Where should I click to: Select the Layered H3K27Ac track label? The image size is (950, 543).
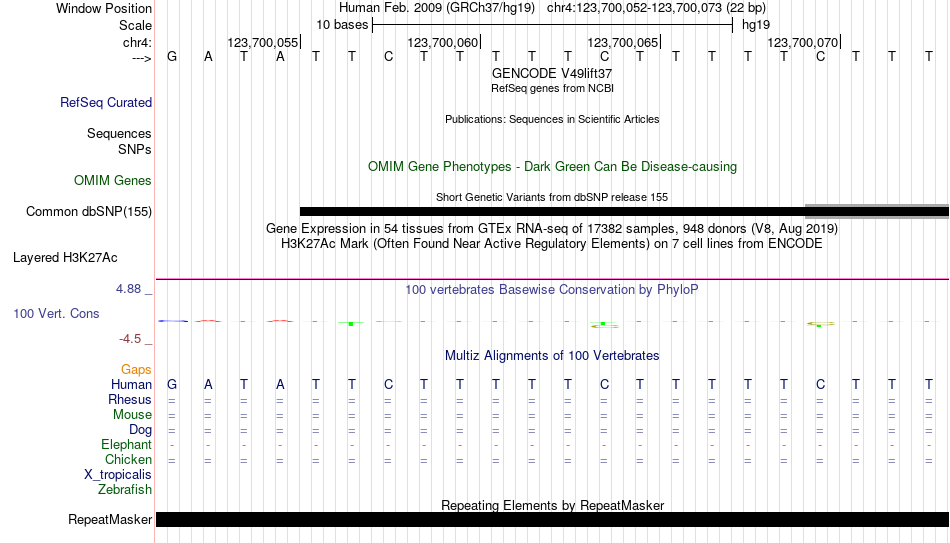pyautogui.click(x=65, y=258)
